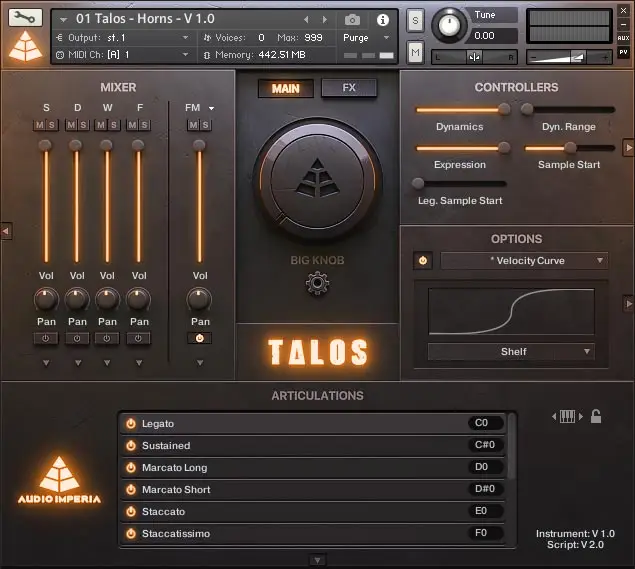Image resolution: width=635 pixels, height=569 pixels.
Task: Toggle the articulation padlock icon
Action: click(596, 416)
